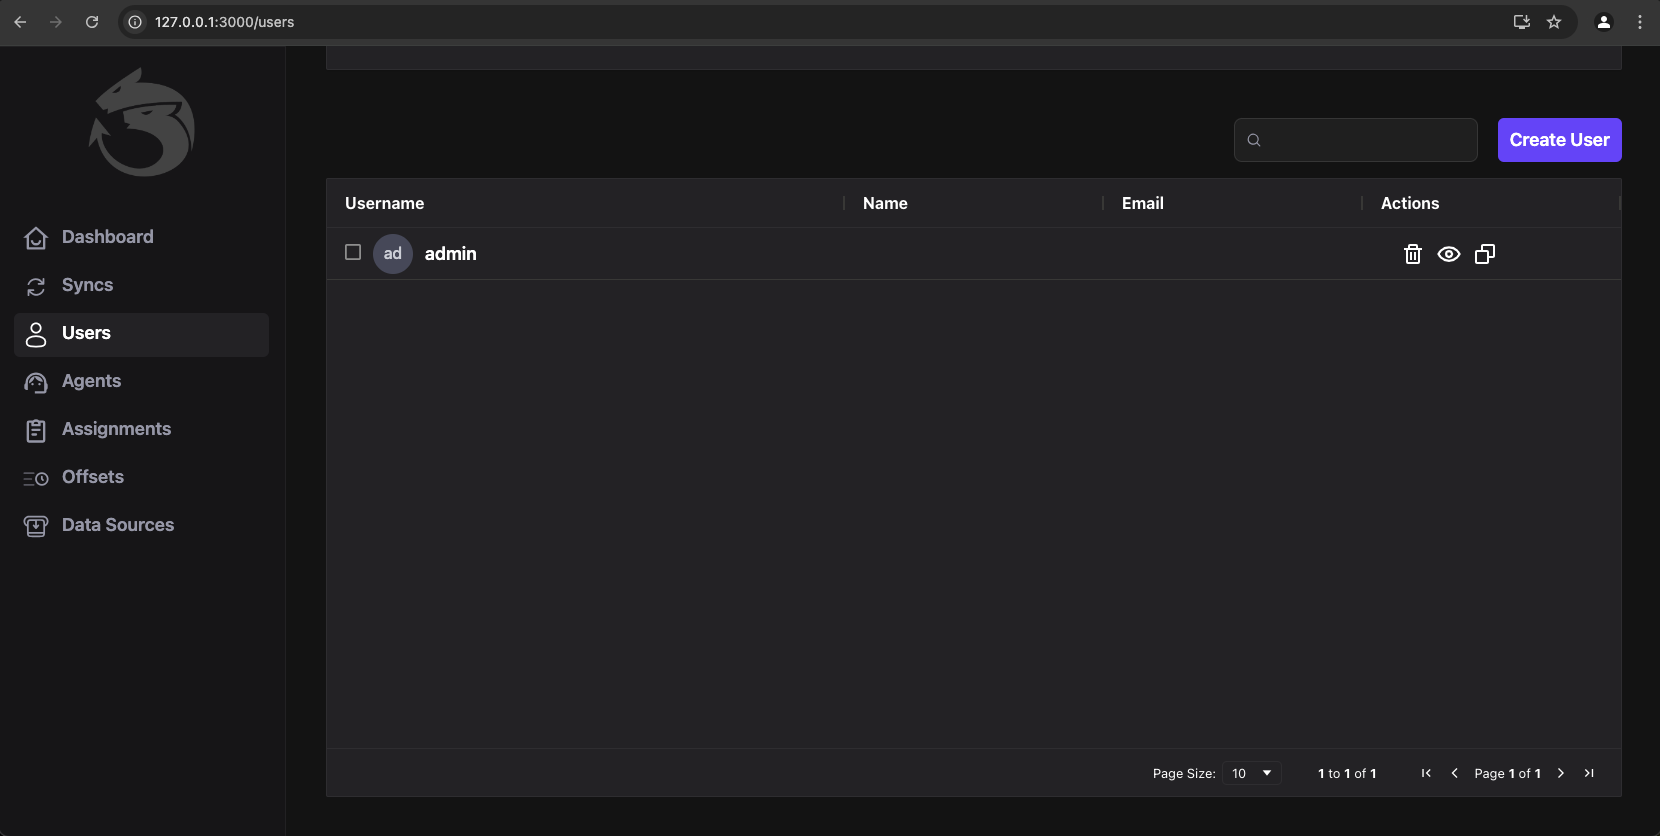This screenshot has height=836, width=1660.
Task: Go to the Dashboard page
Action: 107,237
